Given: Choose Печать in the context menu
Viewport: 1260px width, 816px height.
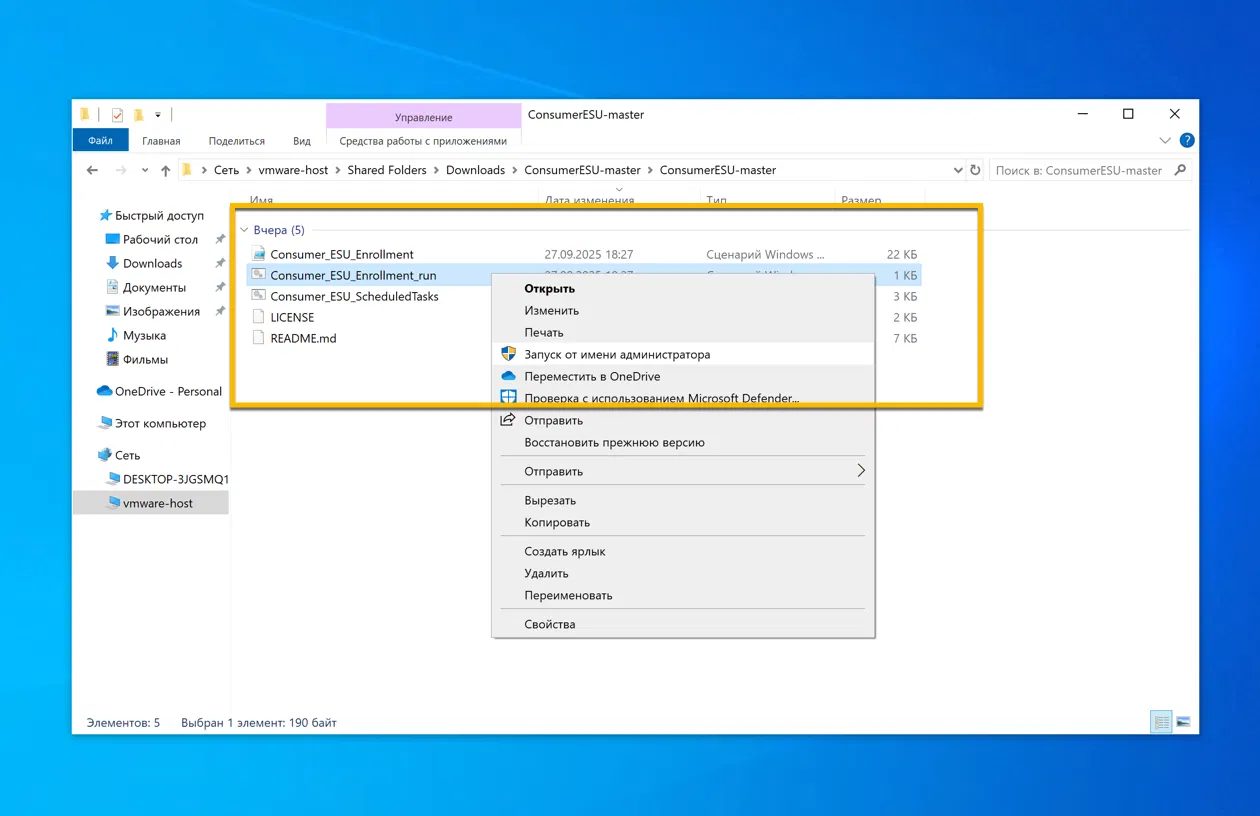Looking at the screenshot, I should [x=683, y=332].
